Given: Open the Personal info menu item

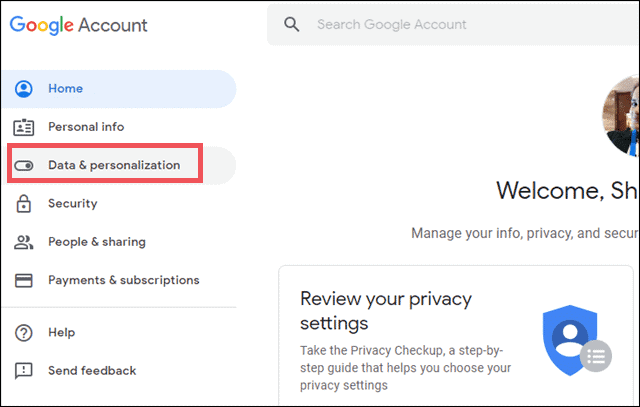Looking at the screenshot, I should point(86,127).
